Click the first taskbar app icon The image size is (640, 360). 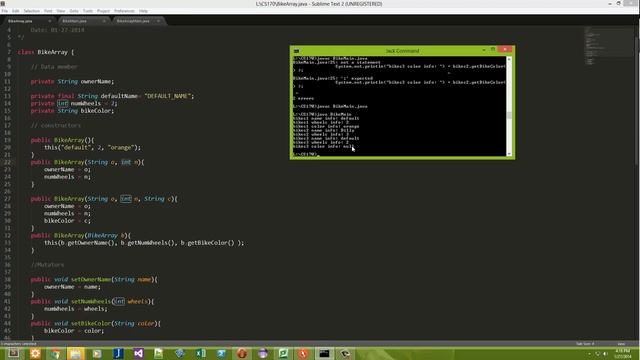tap(13, 353)
